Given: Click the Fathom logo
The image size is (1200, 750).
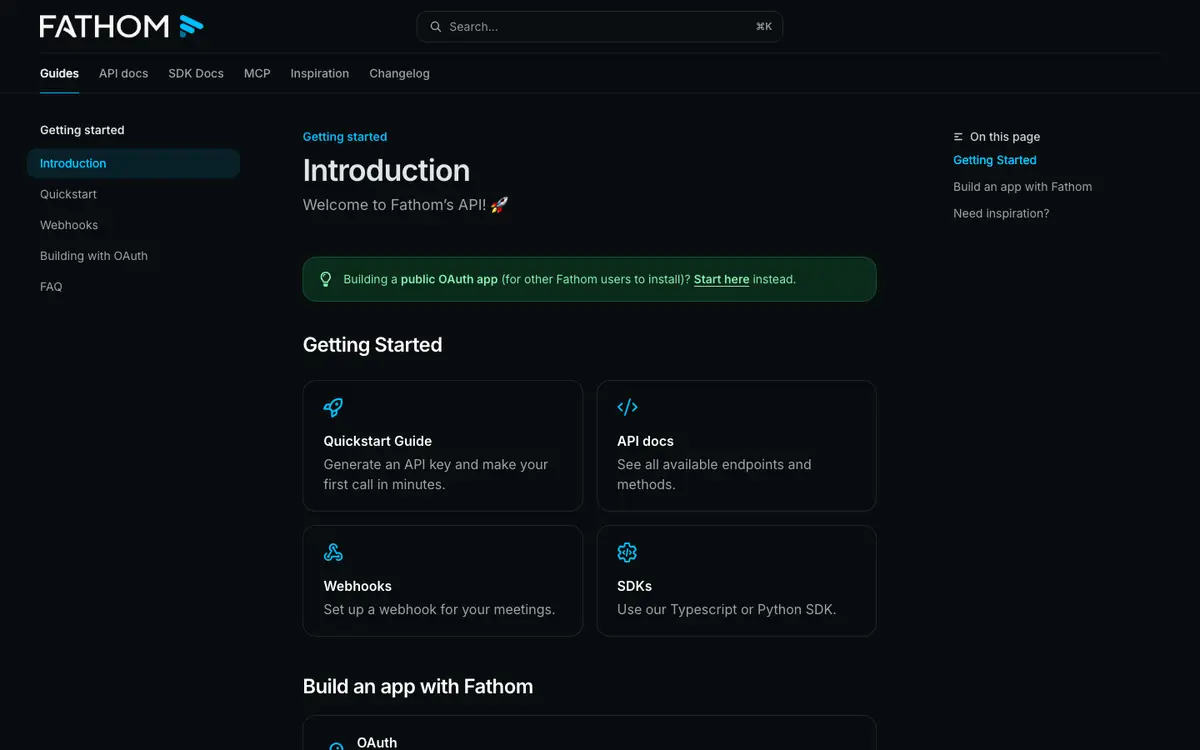Looking at the screenshot, I should pos(121,26).
